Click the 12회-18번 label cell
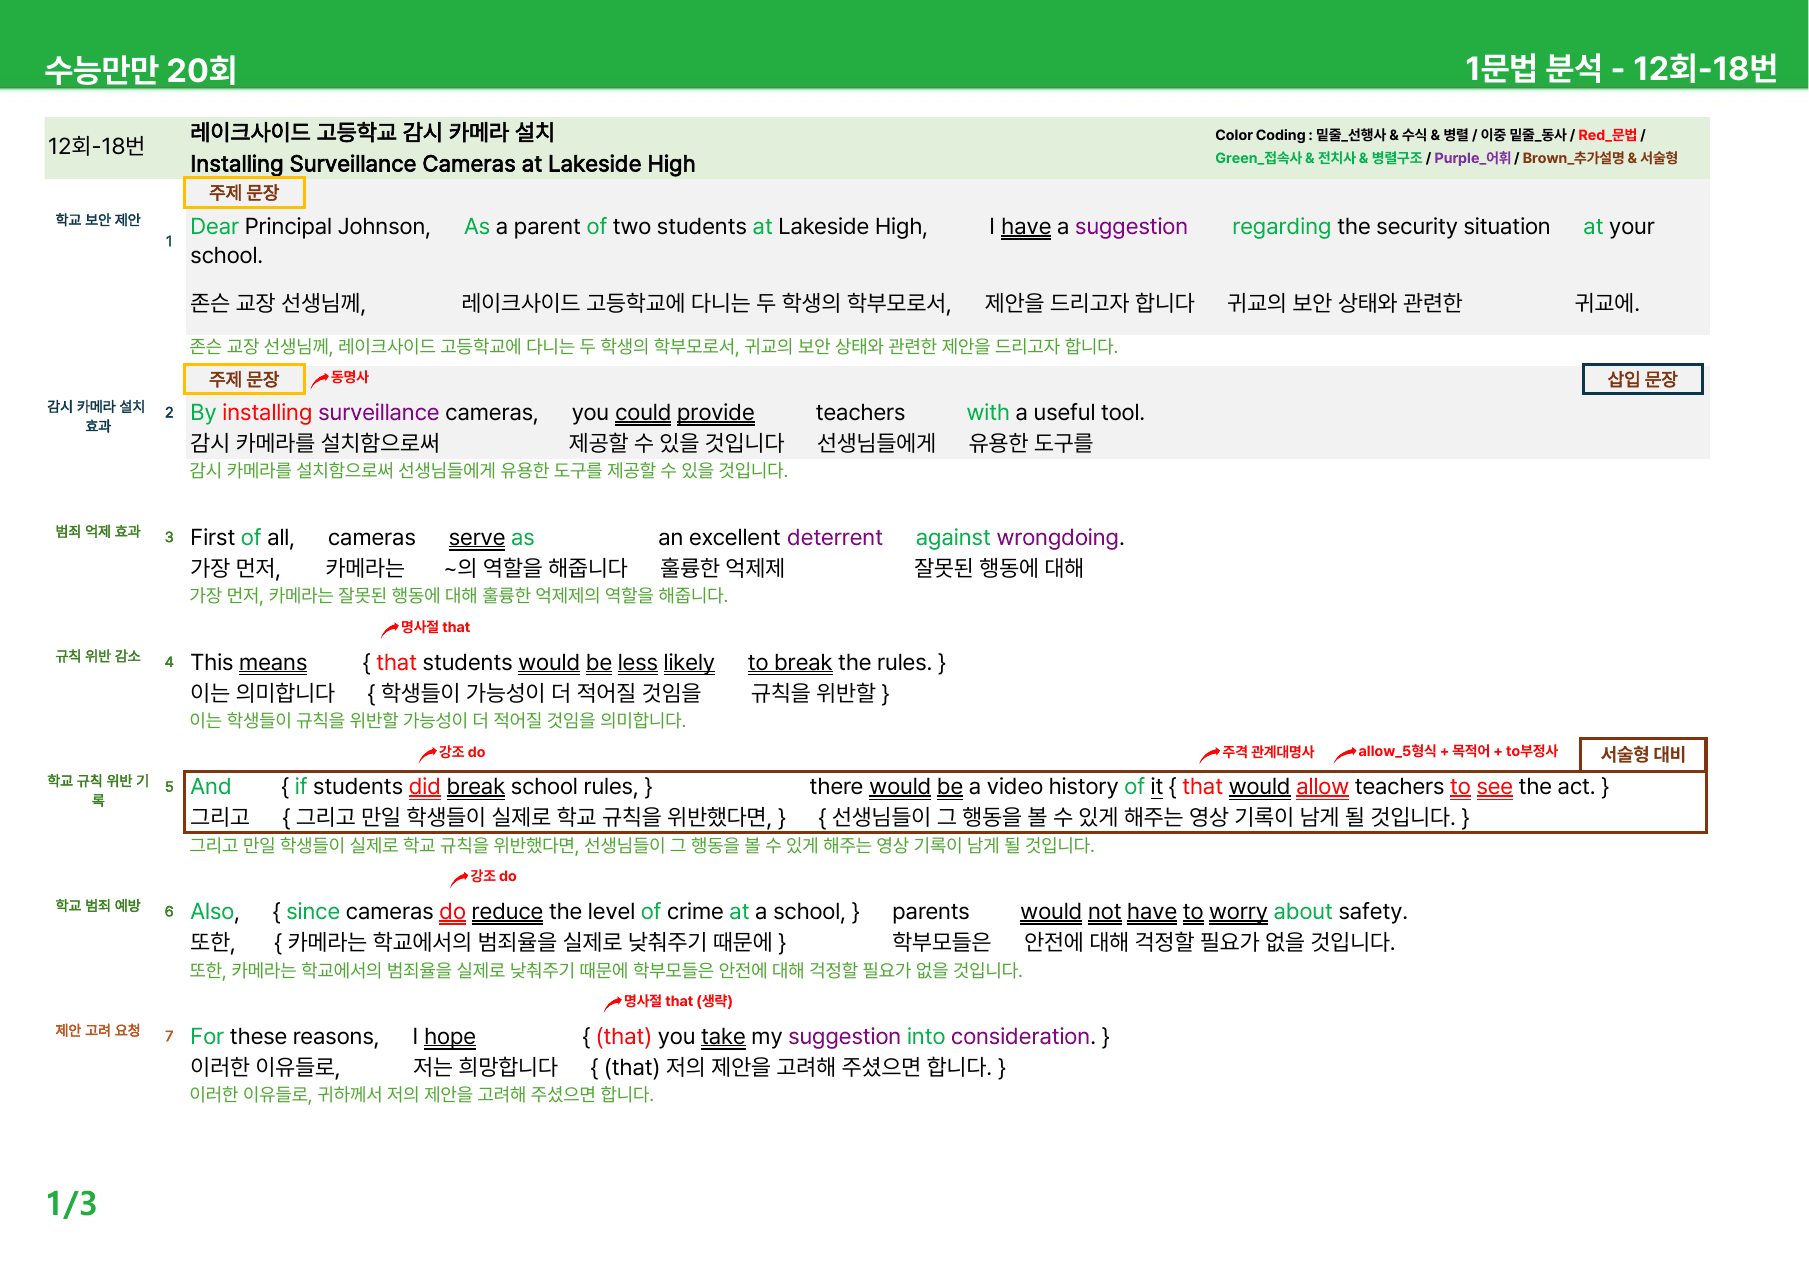The width and height of the screenshot is (1809, 1279). coord(96,146)
